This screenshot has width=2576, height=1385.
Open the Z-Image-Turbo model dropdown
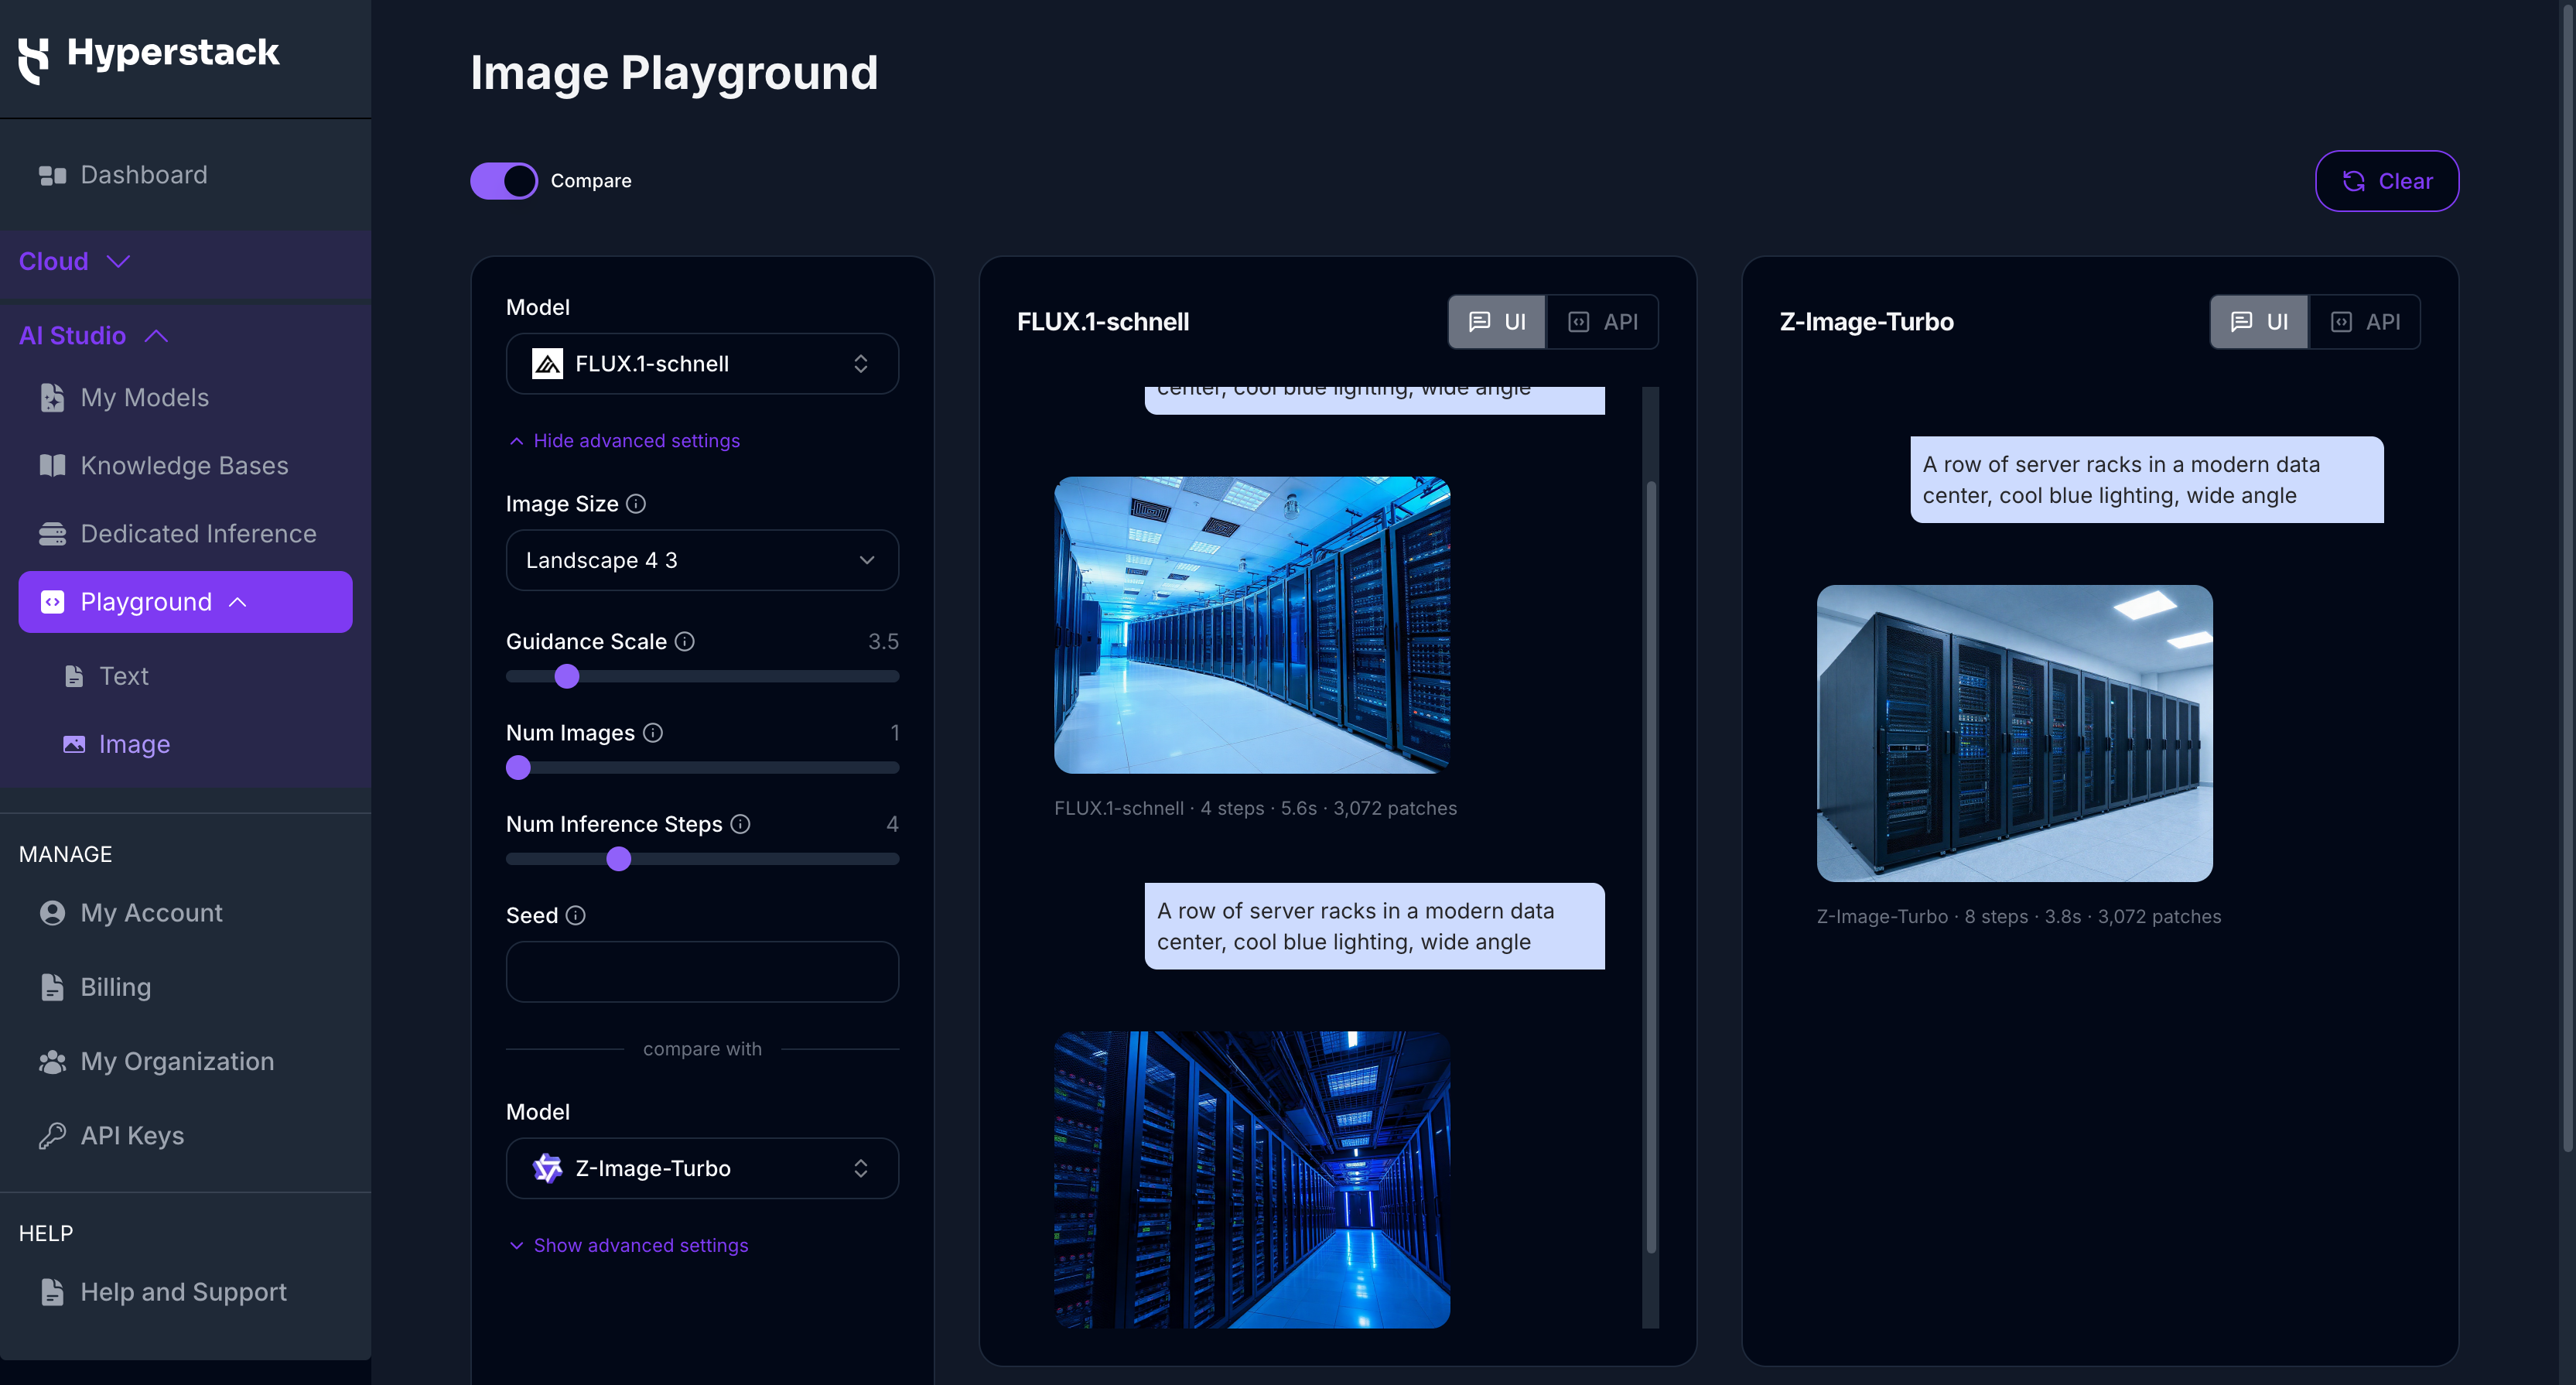(x=702, y=1169)
